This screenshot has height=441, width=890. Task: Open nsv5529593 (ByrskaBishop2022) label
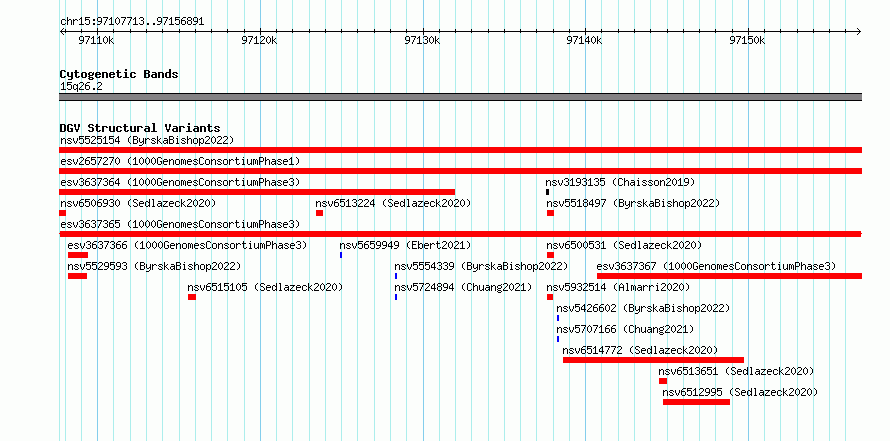[154, 266]
